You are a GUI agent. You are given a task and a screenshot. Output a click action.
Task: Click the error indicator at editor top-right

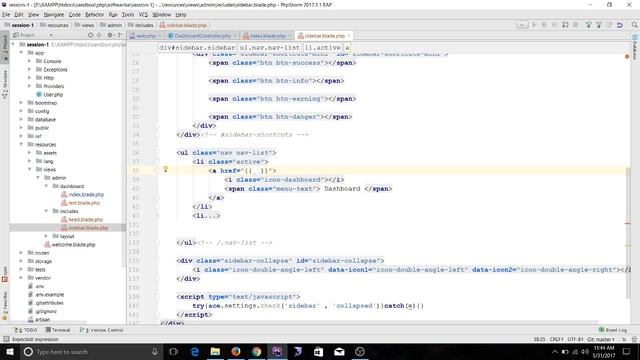coord(627,56)
